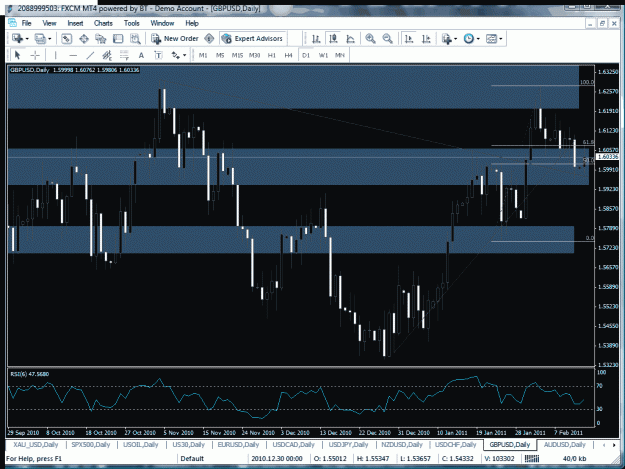The height and width of the screenshot is (469, 625).
Task: Open the Strategy Tester panel
Action: click(136, 39)
